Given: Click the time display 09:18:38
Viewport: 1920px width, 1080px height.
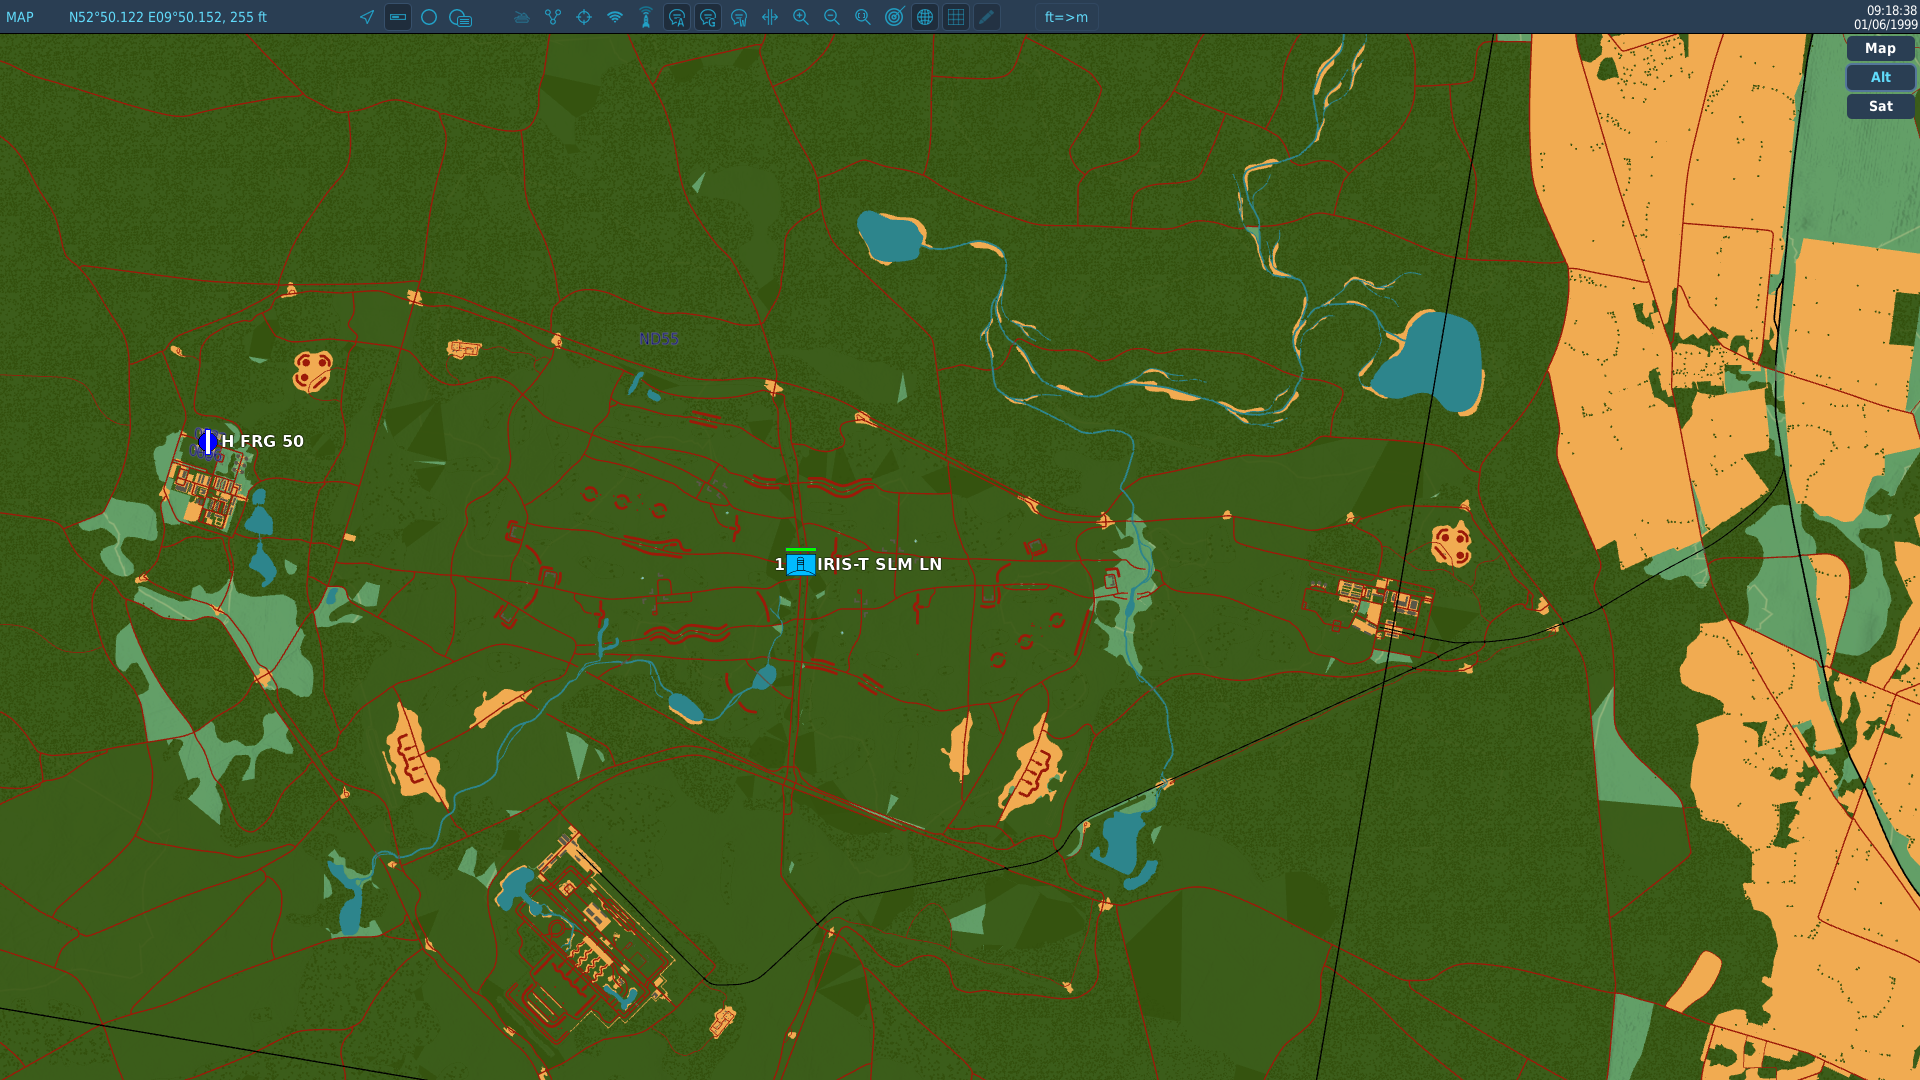Looking at the screenshot, I should [1892, 10].
